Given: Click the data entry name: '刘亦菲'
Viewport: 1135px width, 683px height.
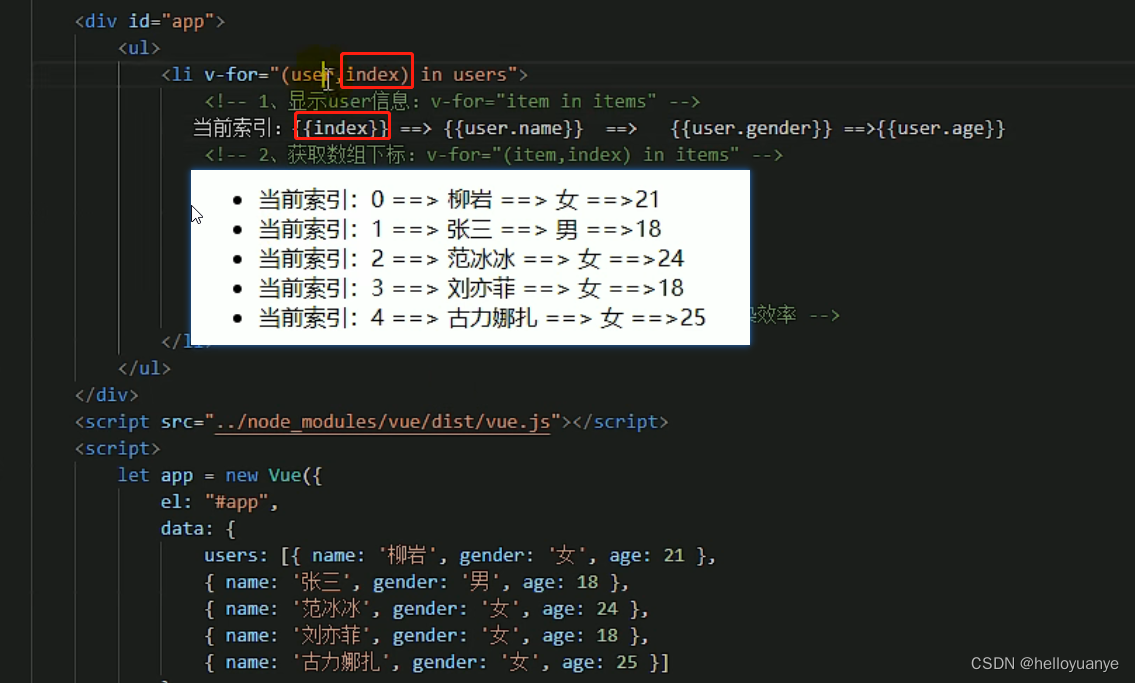Looking at the screenshot, I should pyautogui.click(x=298, y=636).
